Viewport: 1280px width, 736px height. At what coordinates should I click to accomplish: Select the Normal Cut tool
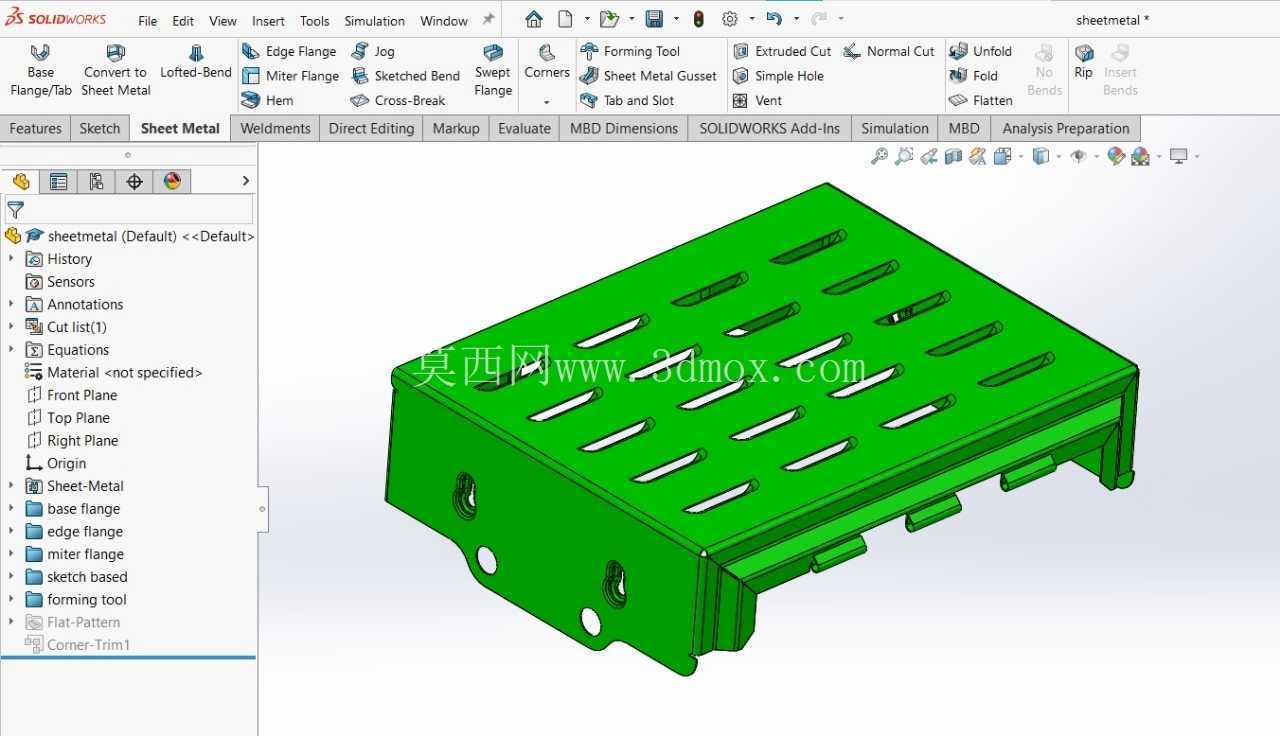[889, 51]
